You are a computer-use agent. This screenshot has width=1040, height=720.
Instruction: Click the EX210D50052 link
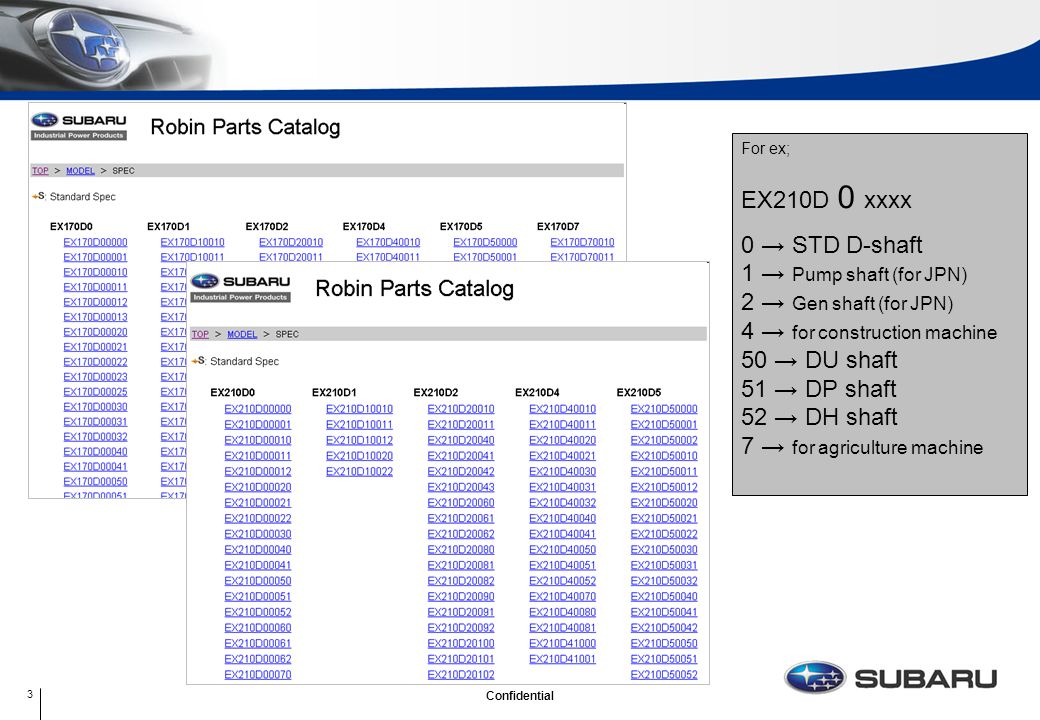[664, 674]
